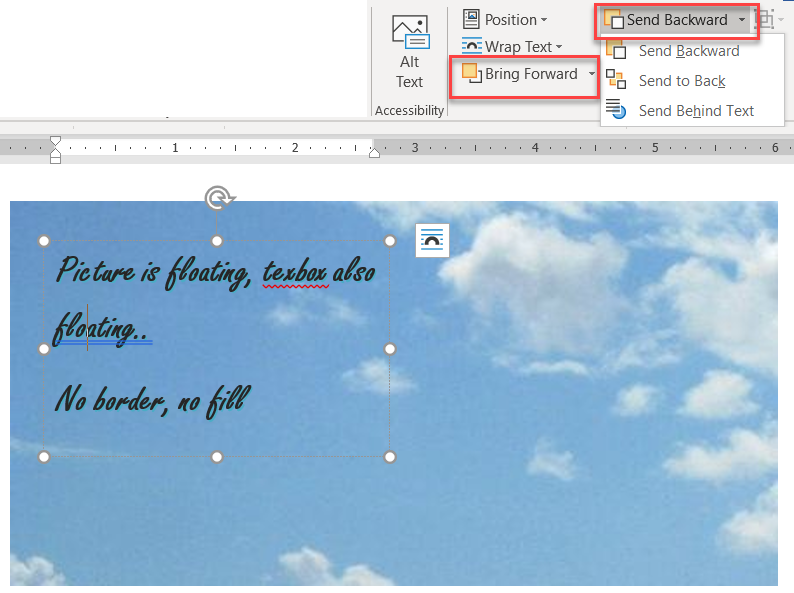Click the text "No border, no fill"

pyautogui.click(x=153, y=401)
